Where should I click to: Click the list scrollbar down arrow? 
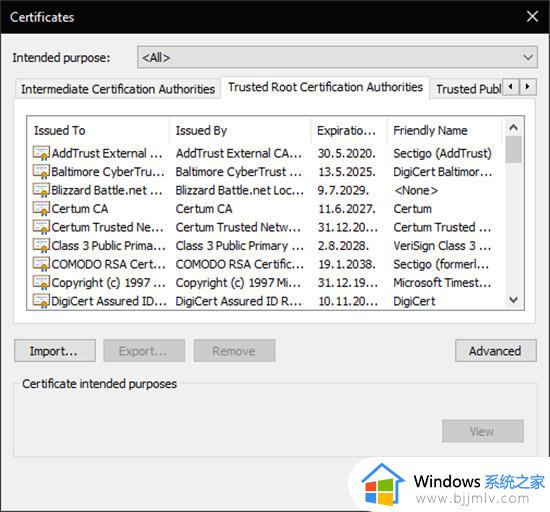tap(514, 300)
